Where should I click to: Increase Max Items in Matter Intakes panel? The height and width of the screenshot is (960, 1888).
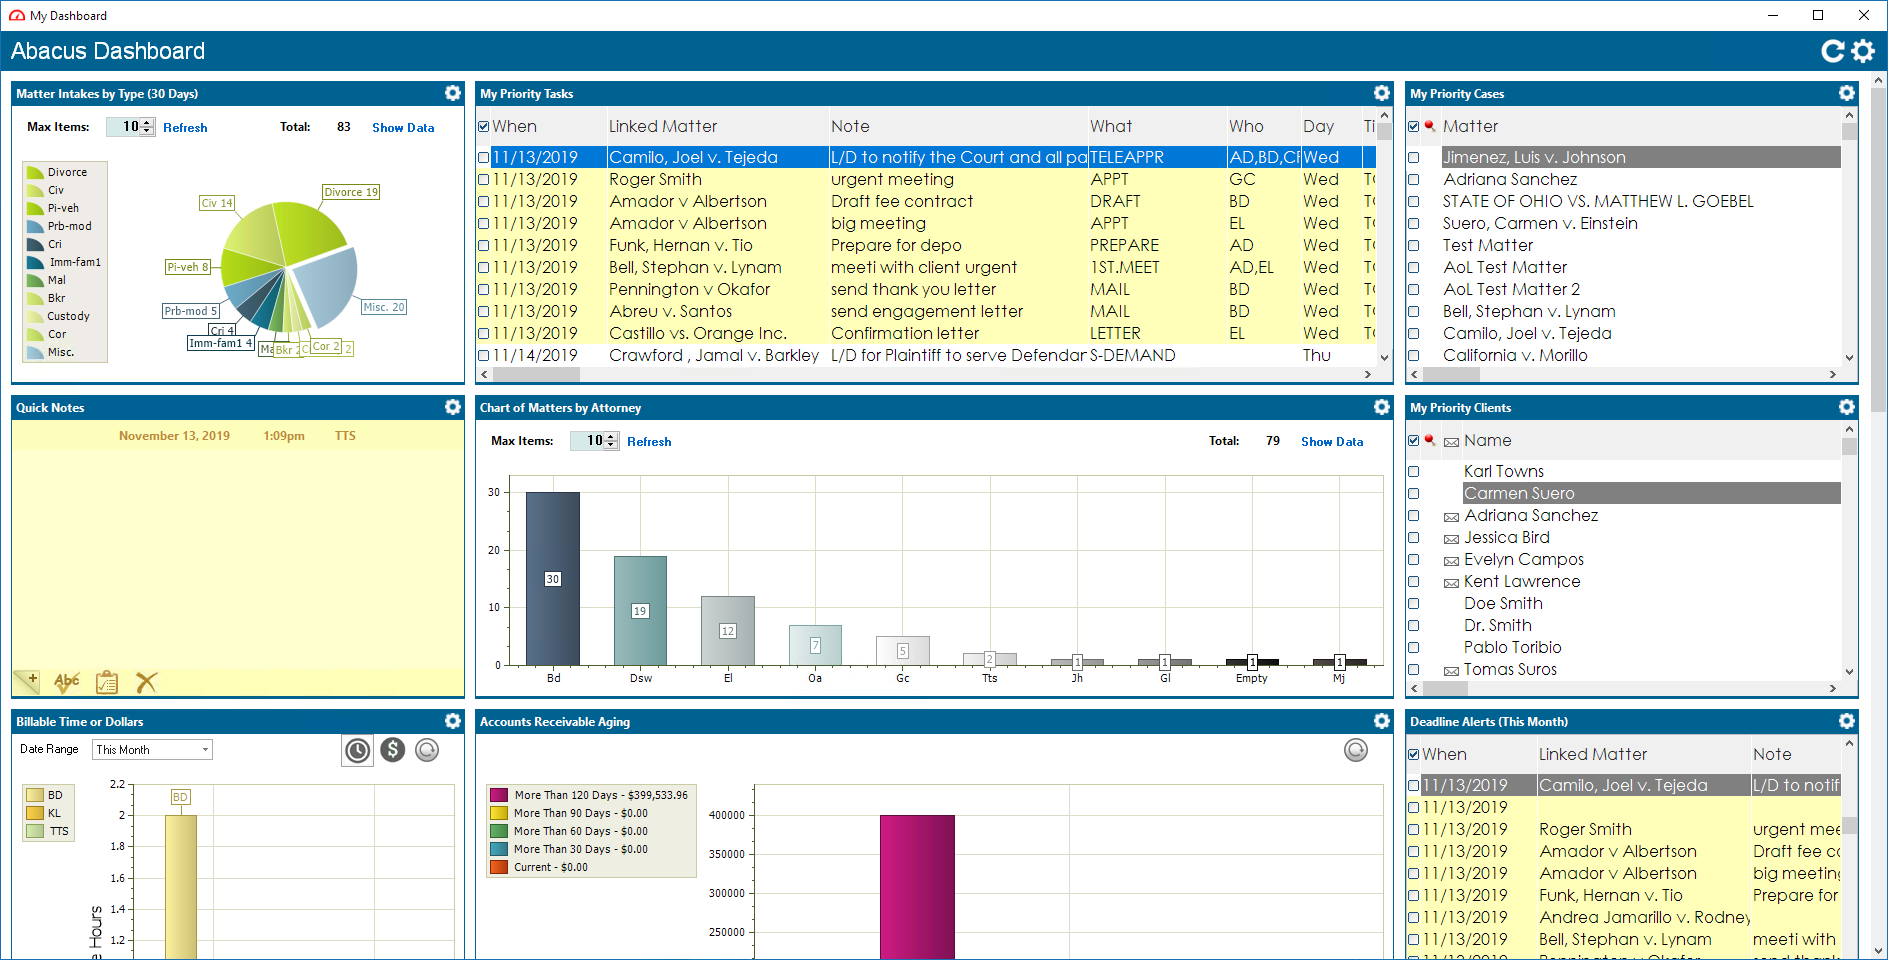[x=148, y=123]
